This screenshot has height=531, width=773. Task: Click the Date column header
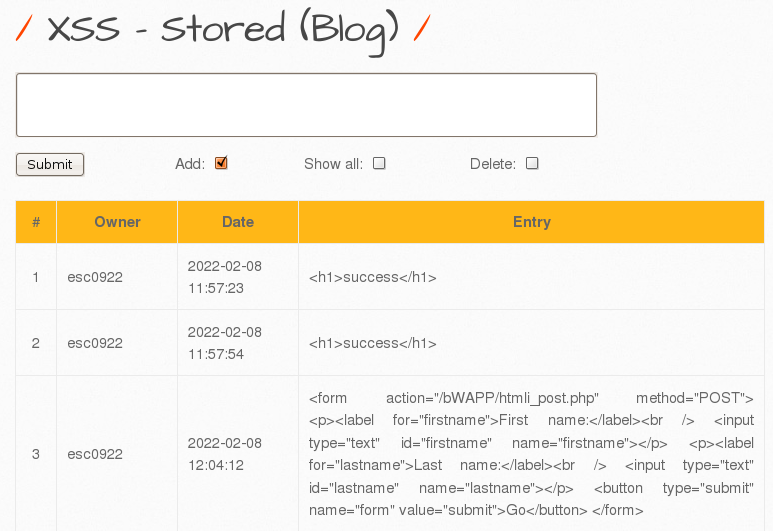point(238,222)
